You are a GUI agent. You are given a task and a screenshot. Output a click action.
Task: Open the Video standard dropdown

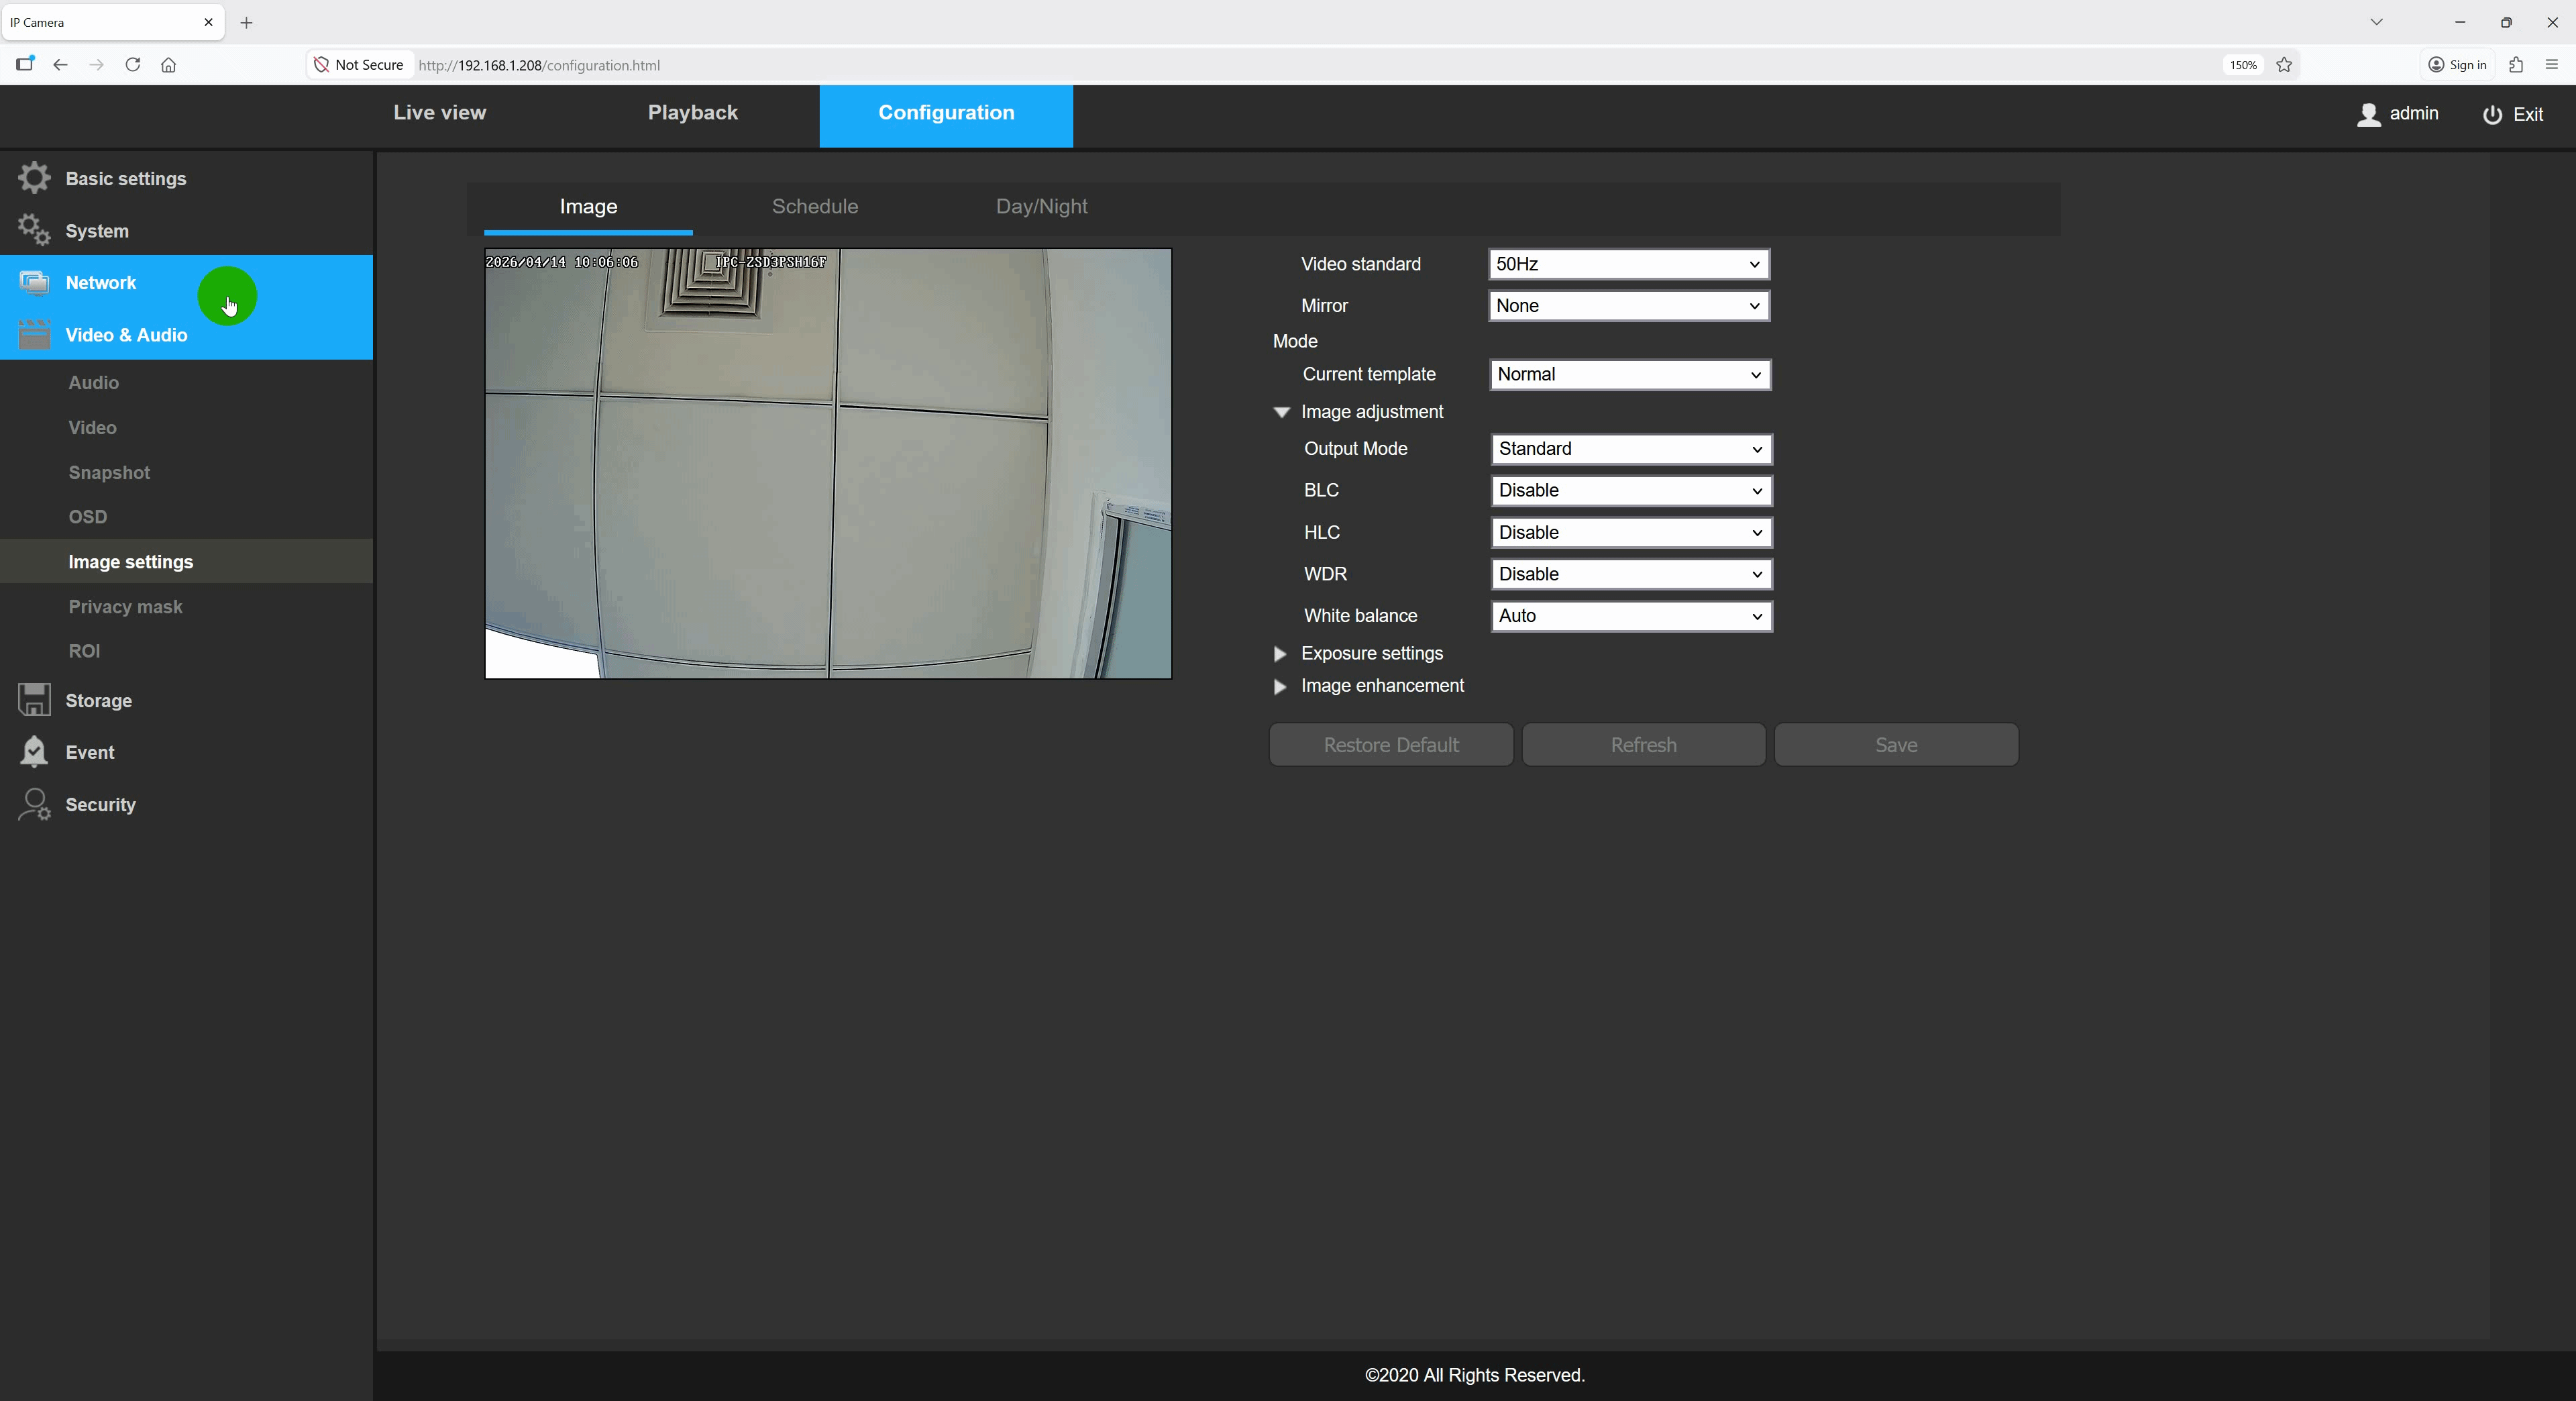pos(1629,264)
